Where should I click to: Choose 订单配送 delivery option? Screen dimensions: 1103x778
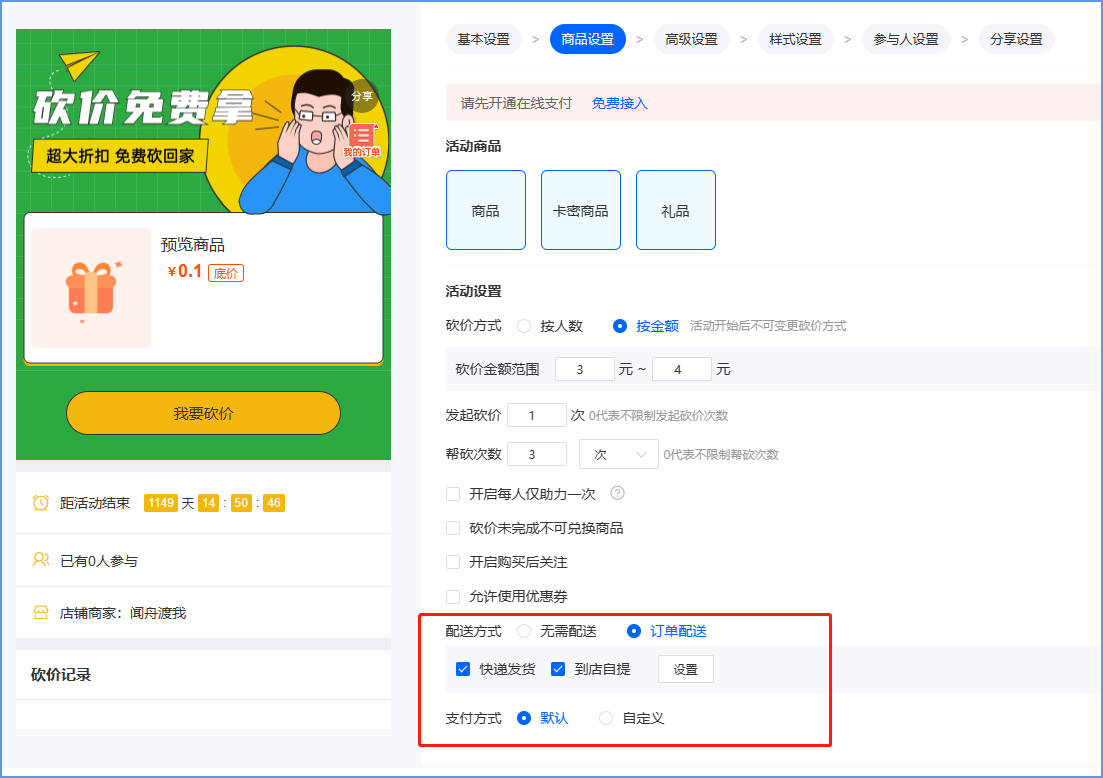[634, 631]
